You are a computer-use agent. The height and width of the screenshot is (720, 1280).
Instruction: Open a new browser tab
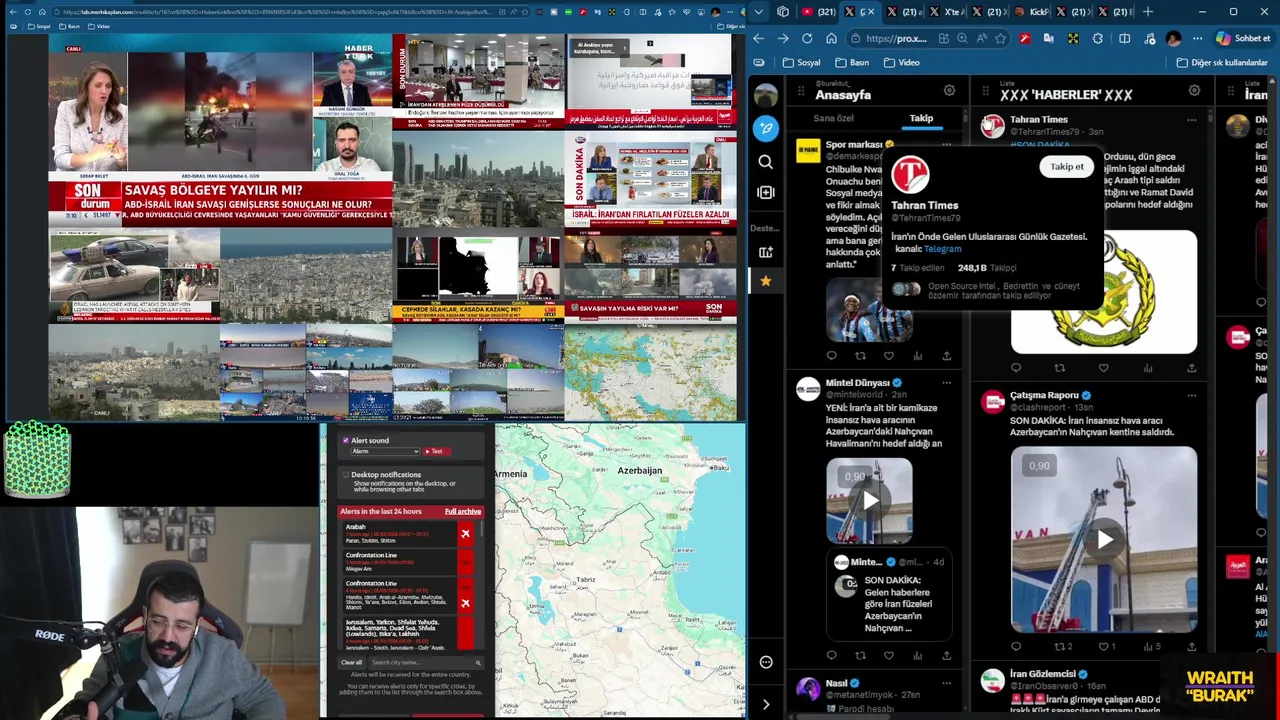(x=1148, y=12)
